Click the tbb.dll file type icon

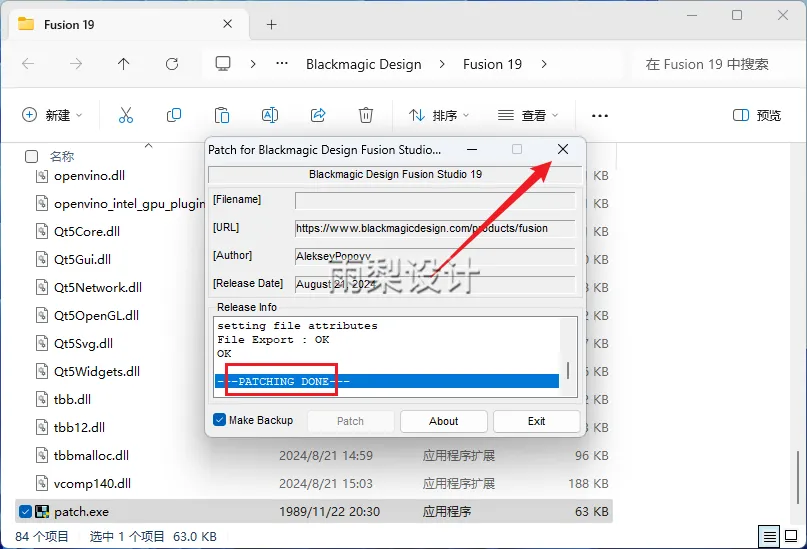pyautogui.click(x=42, y=399)
